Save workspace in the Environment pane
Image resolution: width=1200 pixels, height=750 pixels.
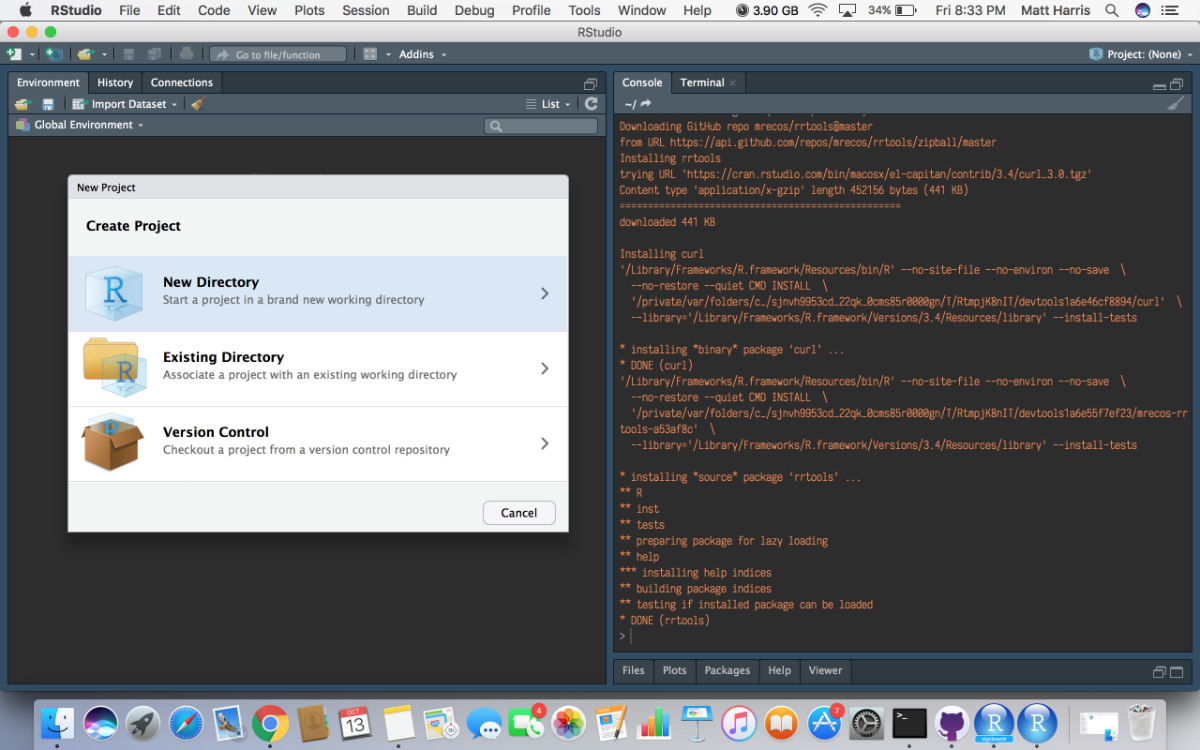click(48, 104)
